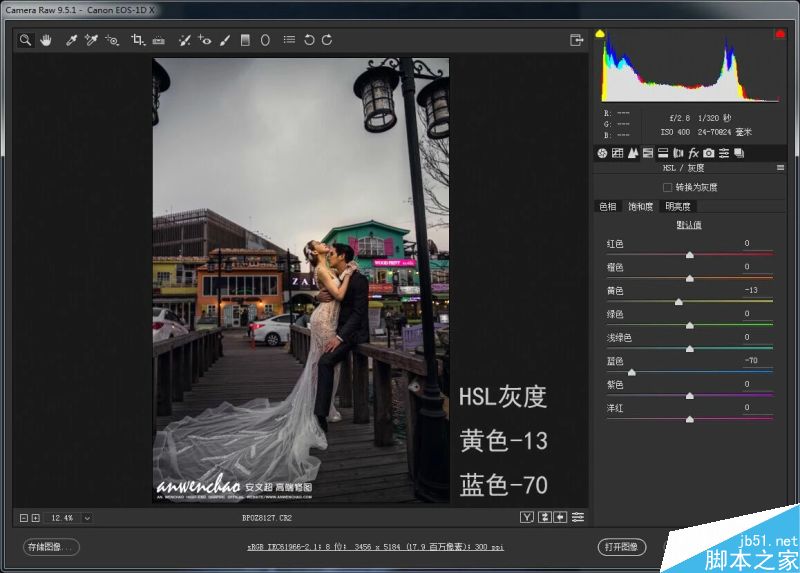Open the zoom level dropdown
Viewport: 800px width, 573px height.
(x=87, y=518)
